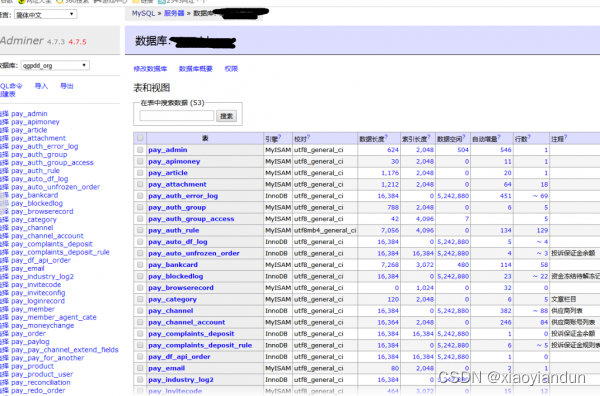Open pay_complaints_deposit table link in main table
Image resolution: width=600 pixels, height=396 pixels.
coord(191,334)
